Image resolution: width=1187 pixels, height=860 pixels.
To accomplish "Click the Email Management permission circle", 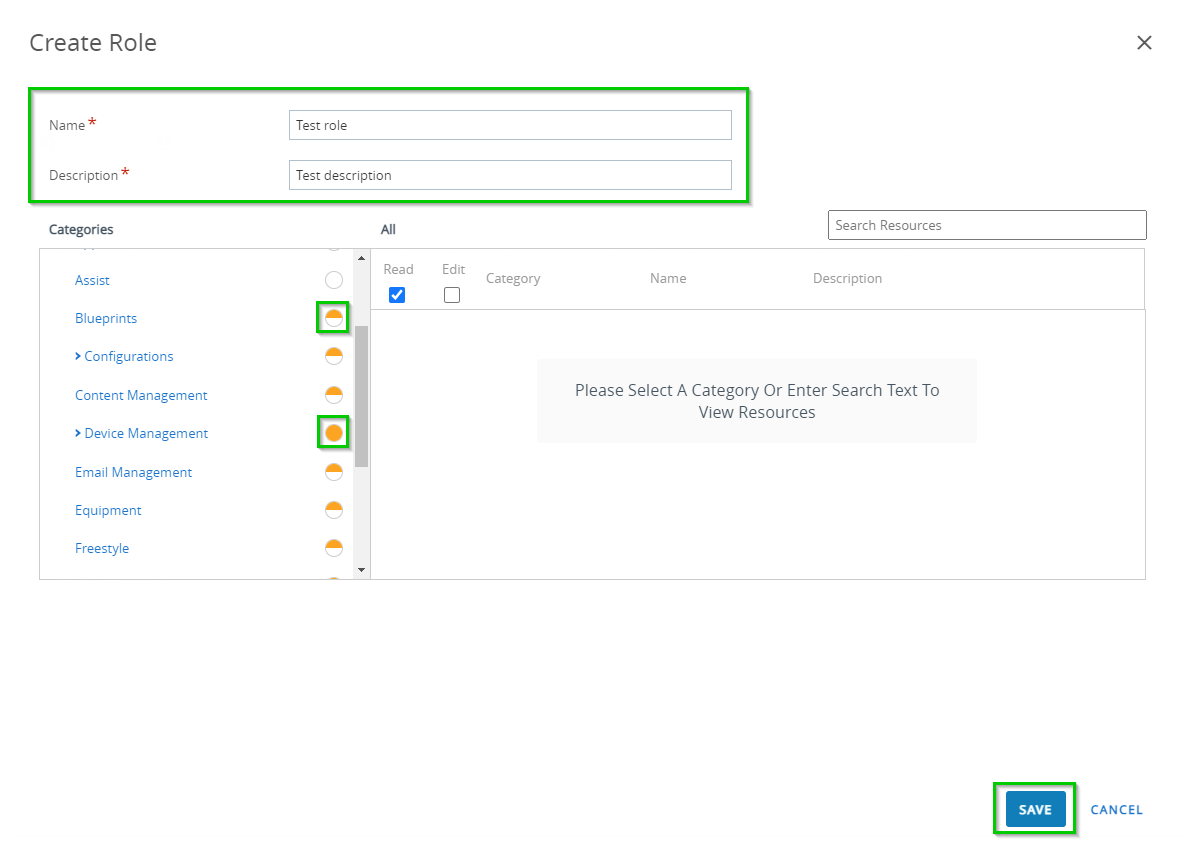I will point(334,470).
